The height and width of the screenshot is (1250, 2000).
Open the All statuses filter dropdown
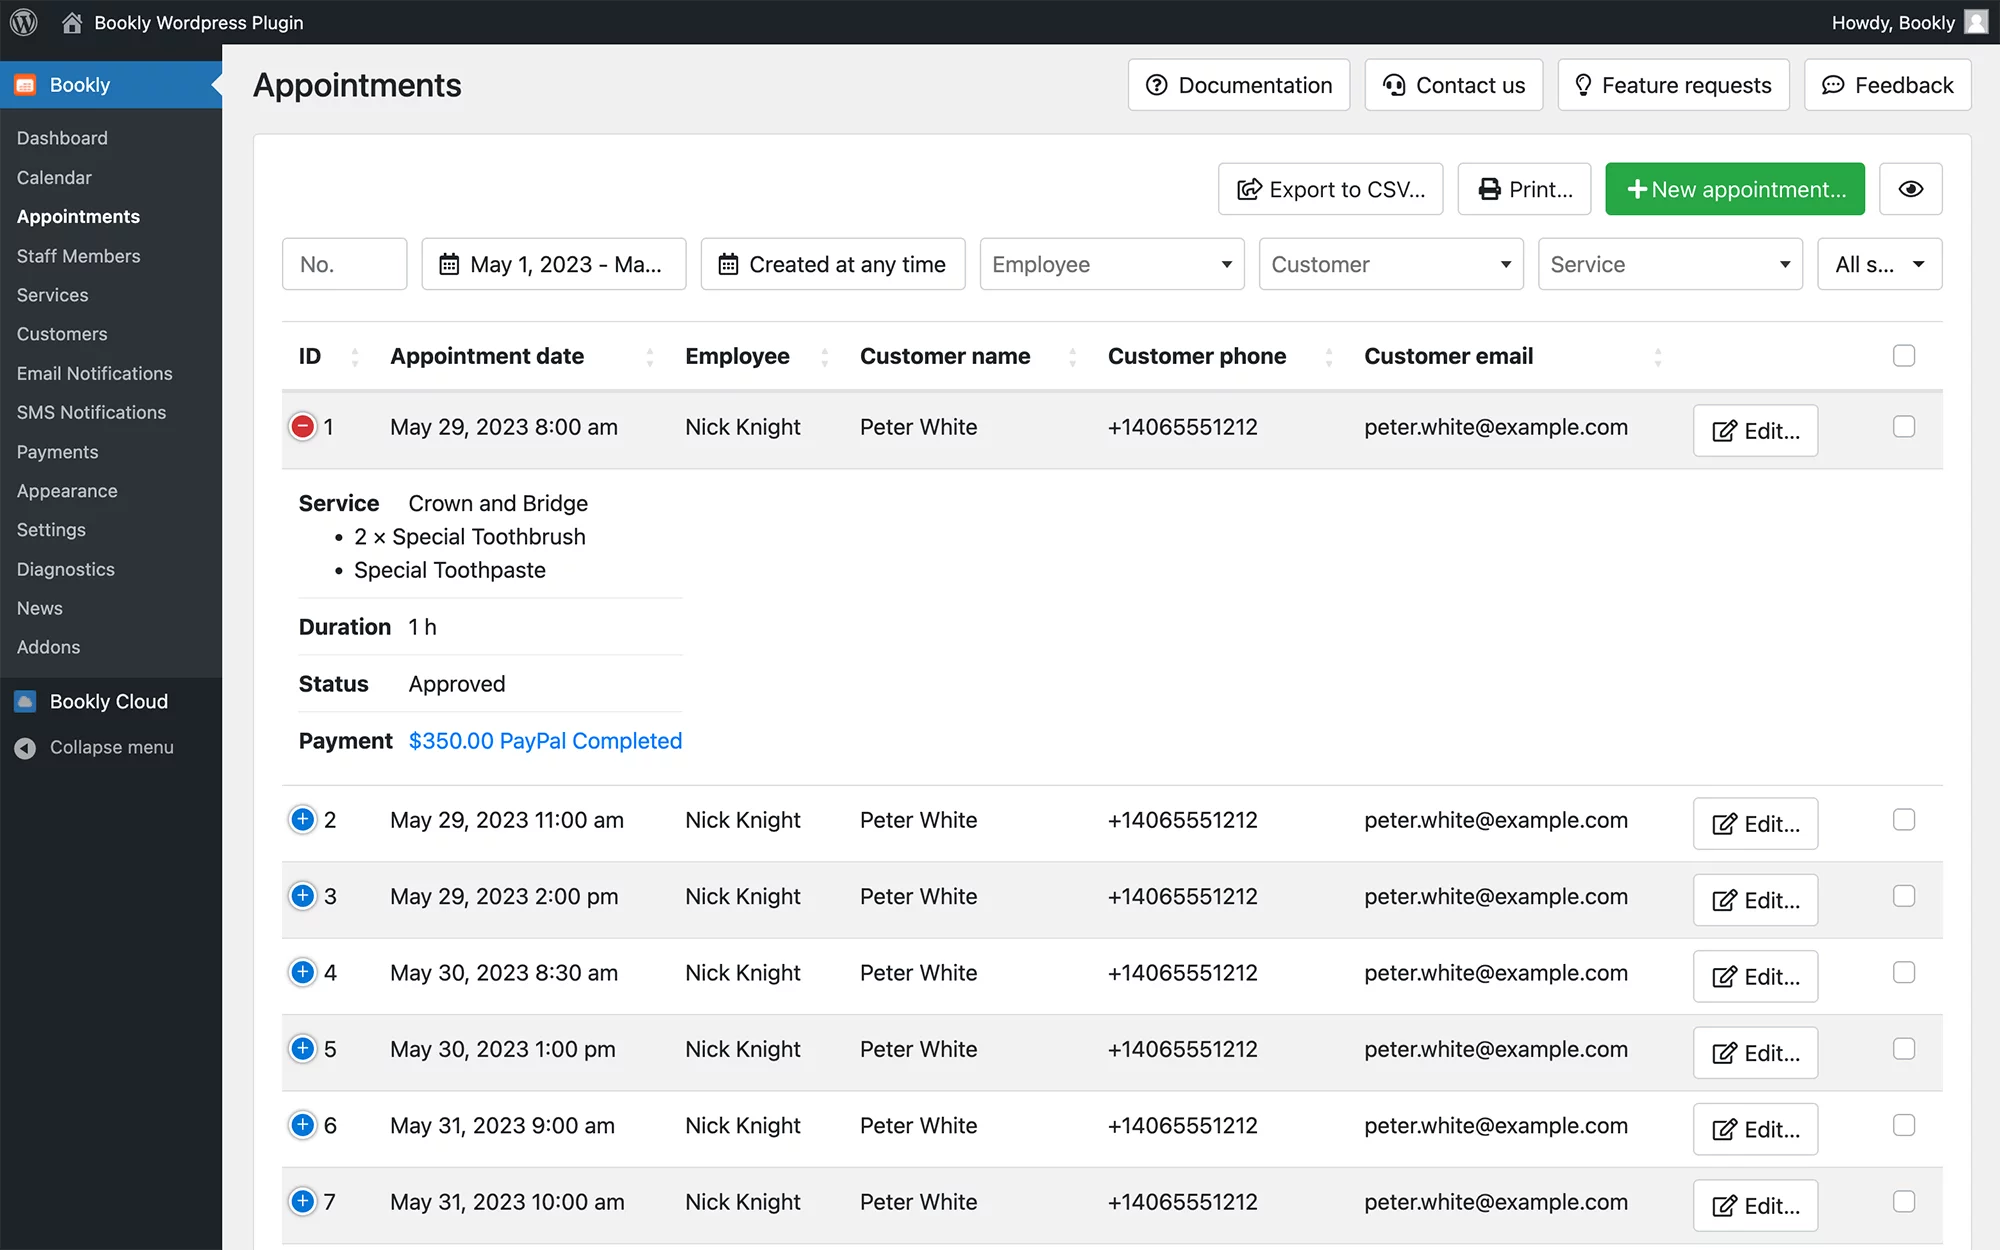click(x=1879, y=264)
